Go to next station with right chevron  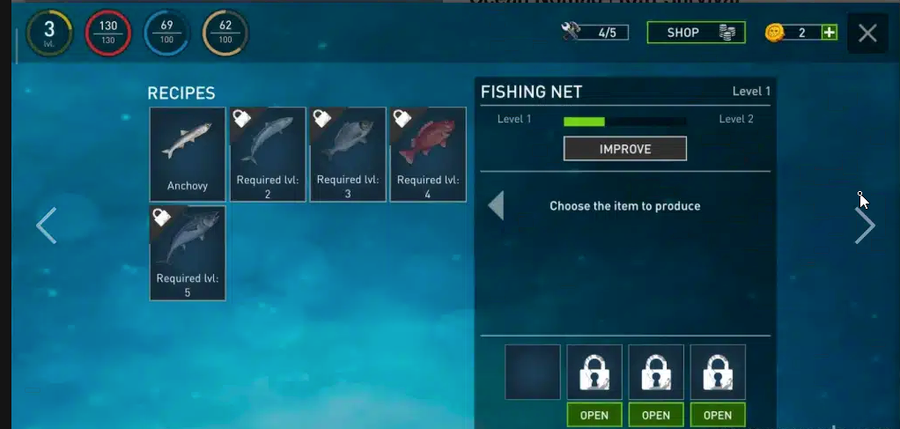coord(866,226)
